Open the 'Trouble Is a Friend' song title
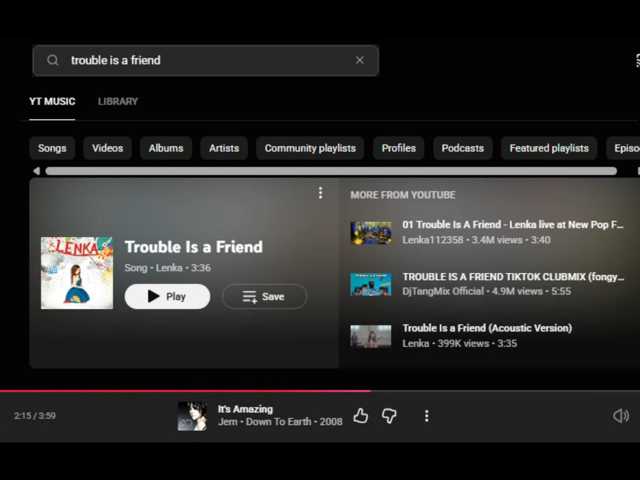The image size is (640, 480). coord(193,247)
